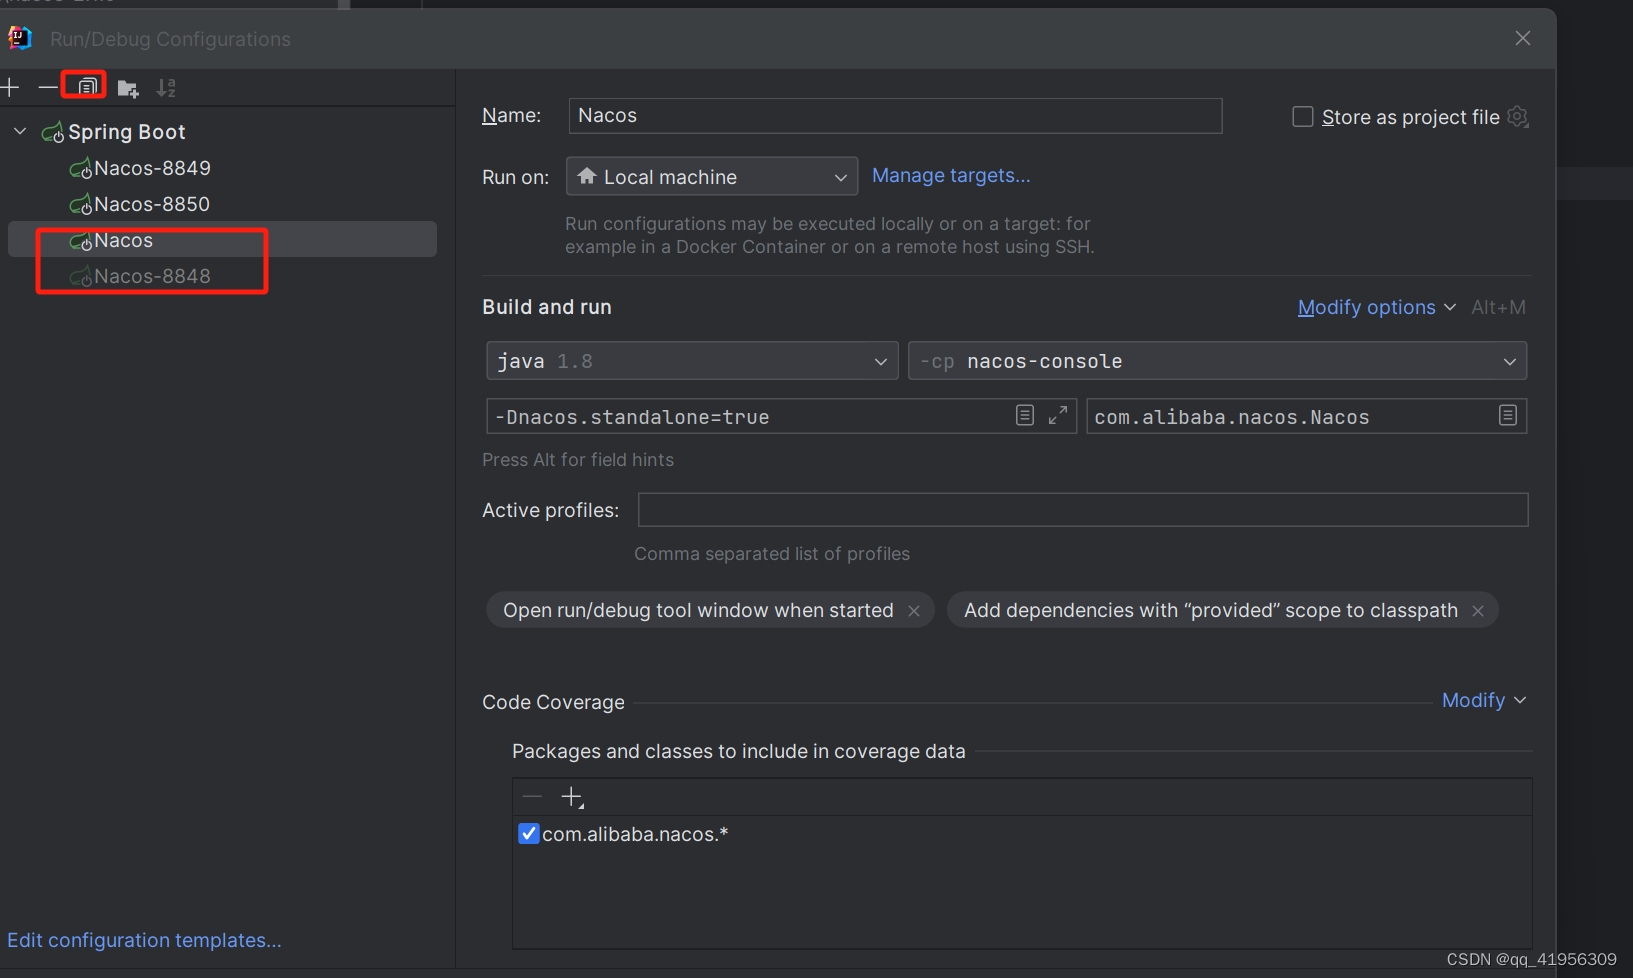Open Edit configuration templates link
This screenshot has width=1633, height=978.
click(144, 940)
